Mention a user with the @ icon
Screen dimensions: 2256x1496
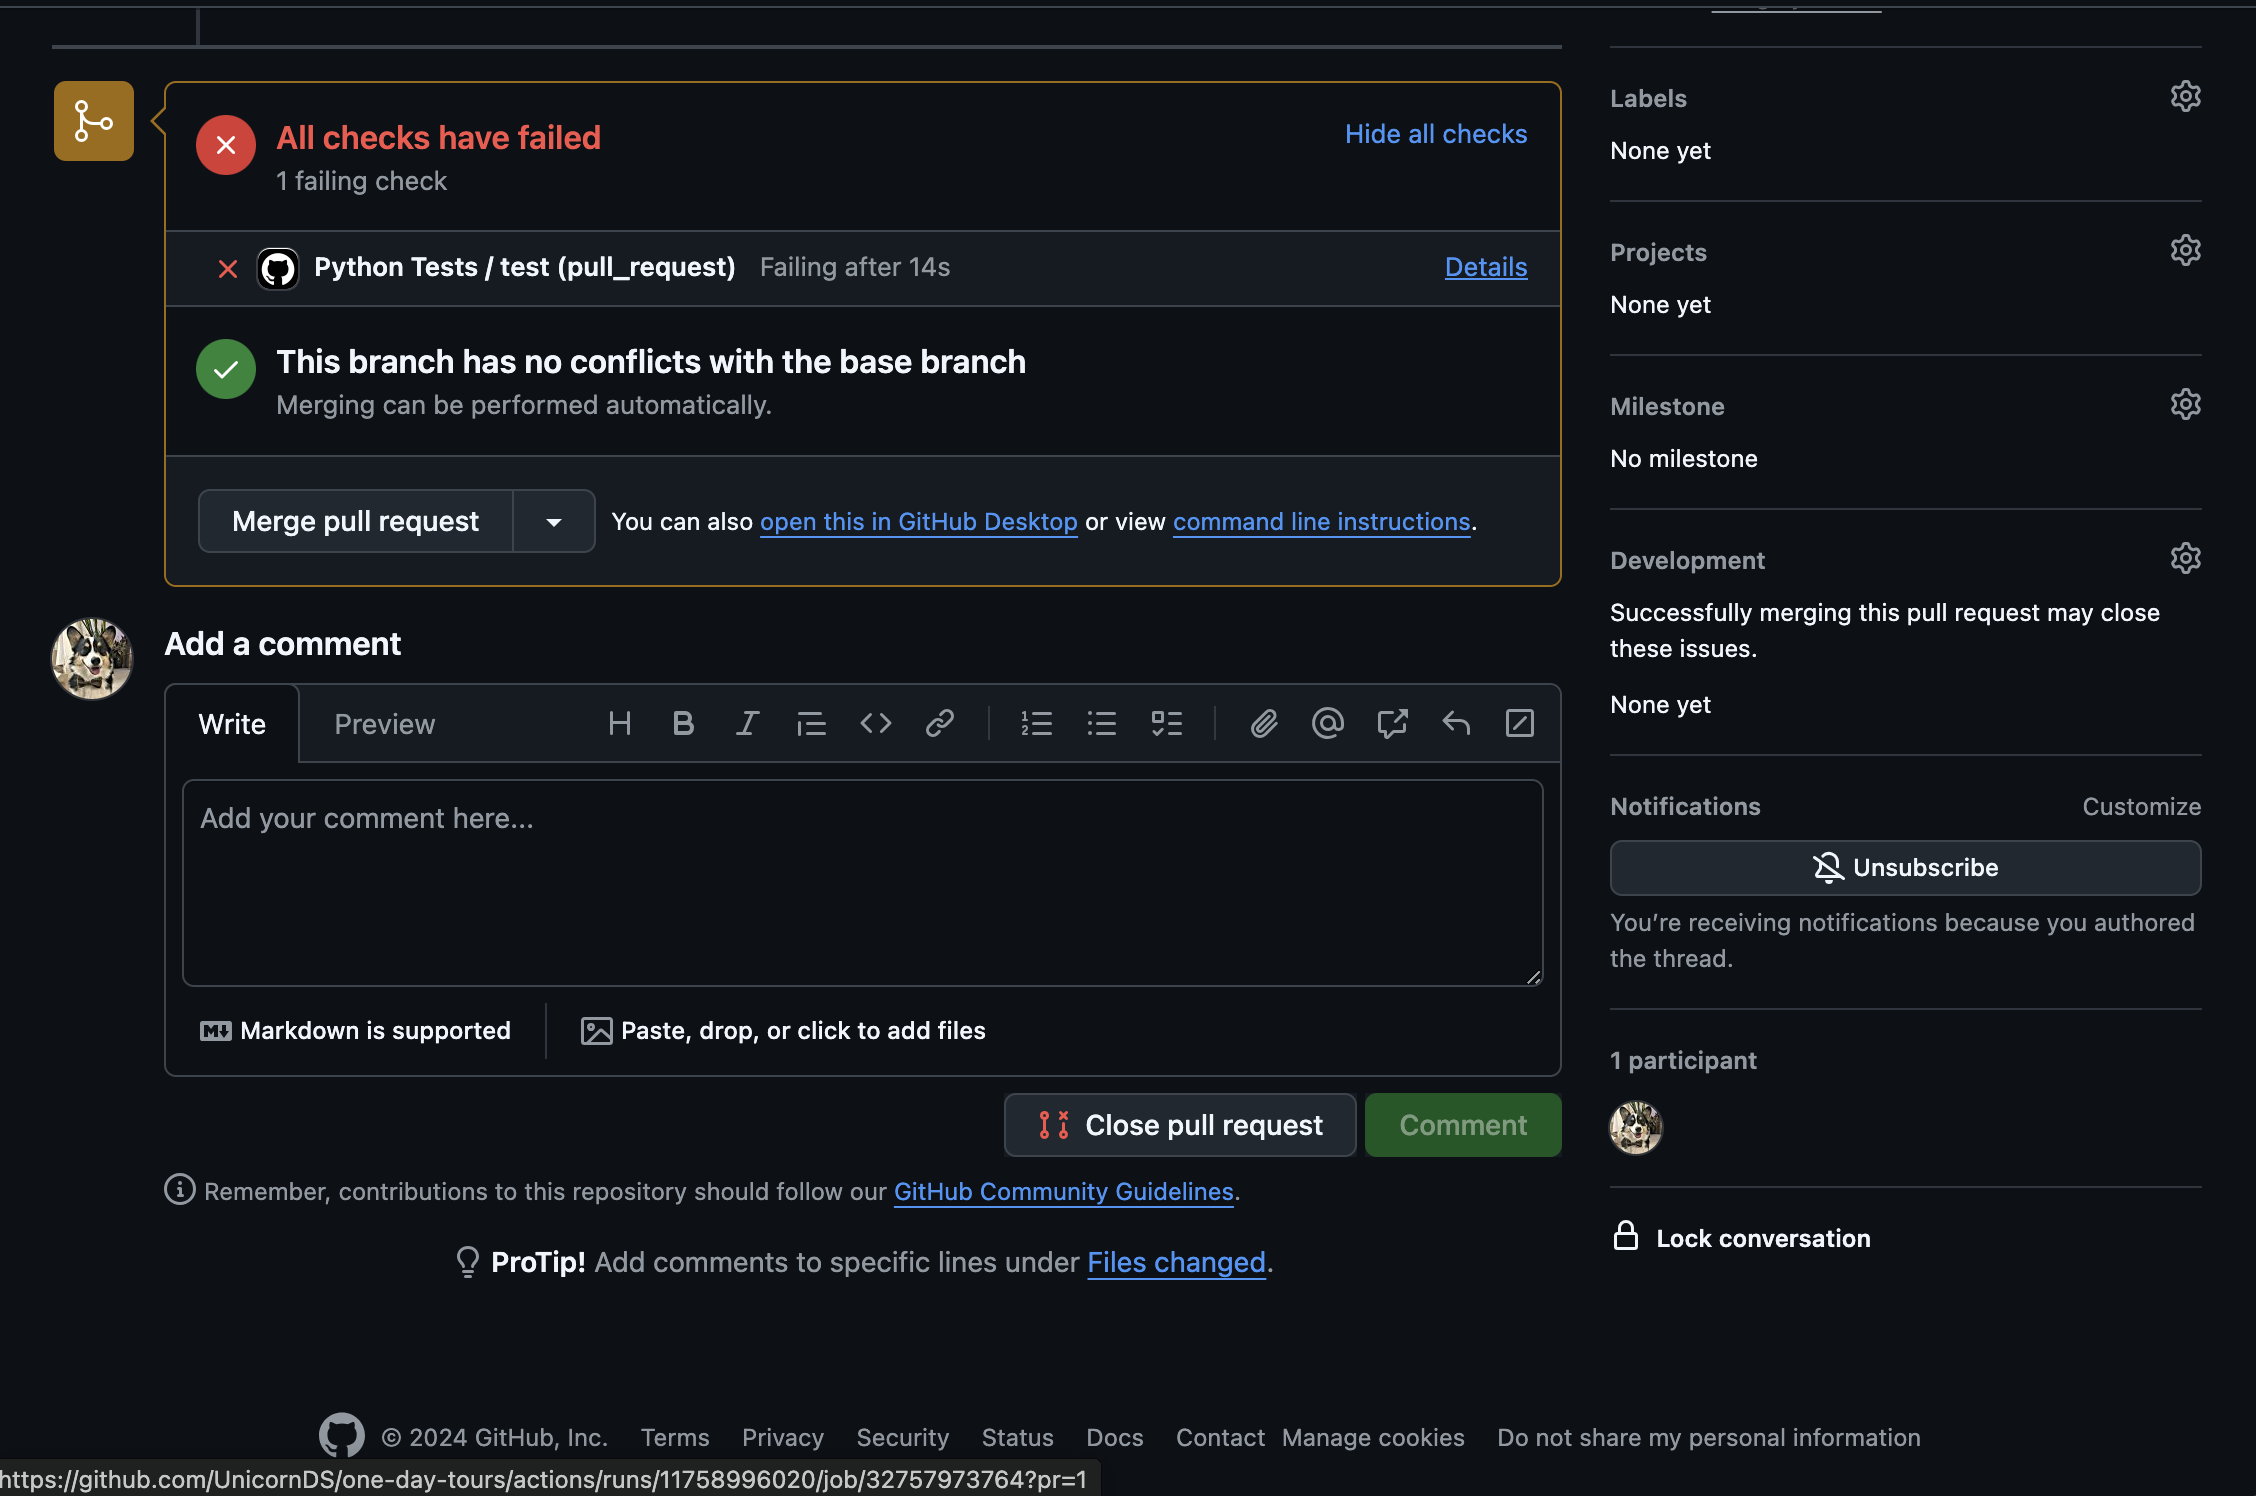pyautogui.click(x=1328, y=723)
